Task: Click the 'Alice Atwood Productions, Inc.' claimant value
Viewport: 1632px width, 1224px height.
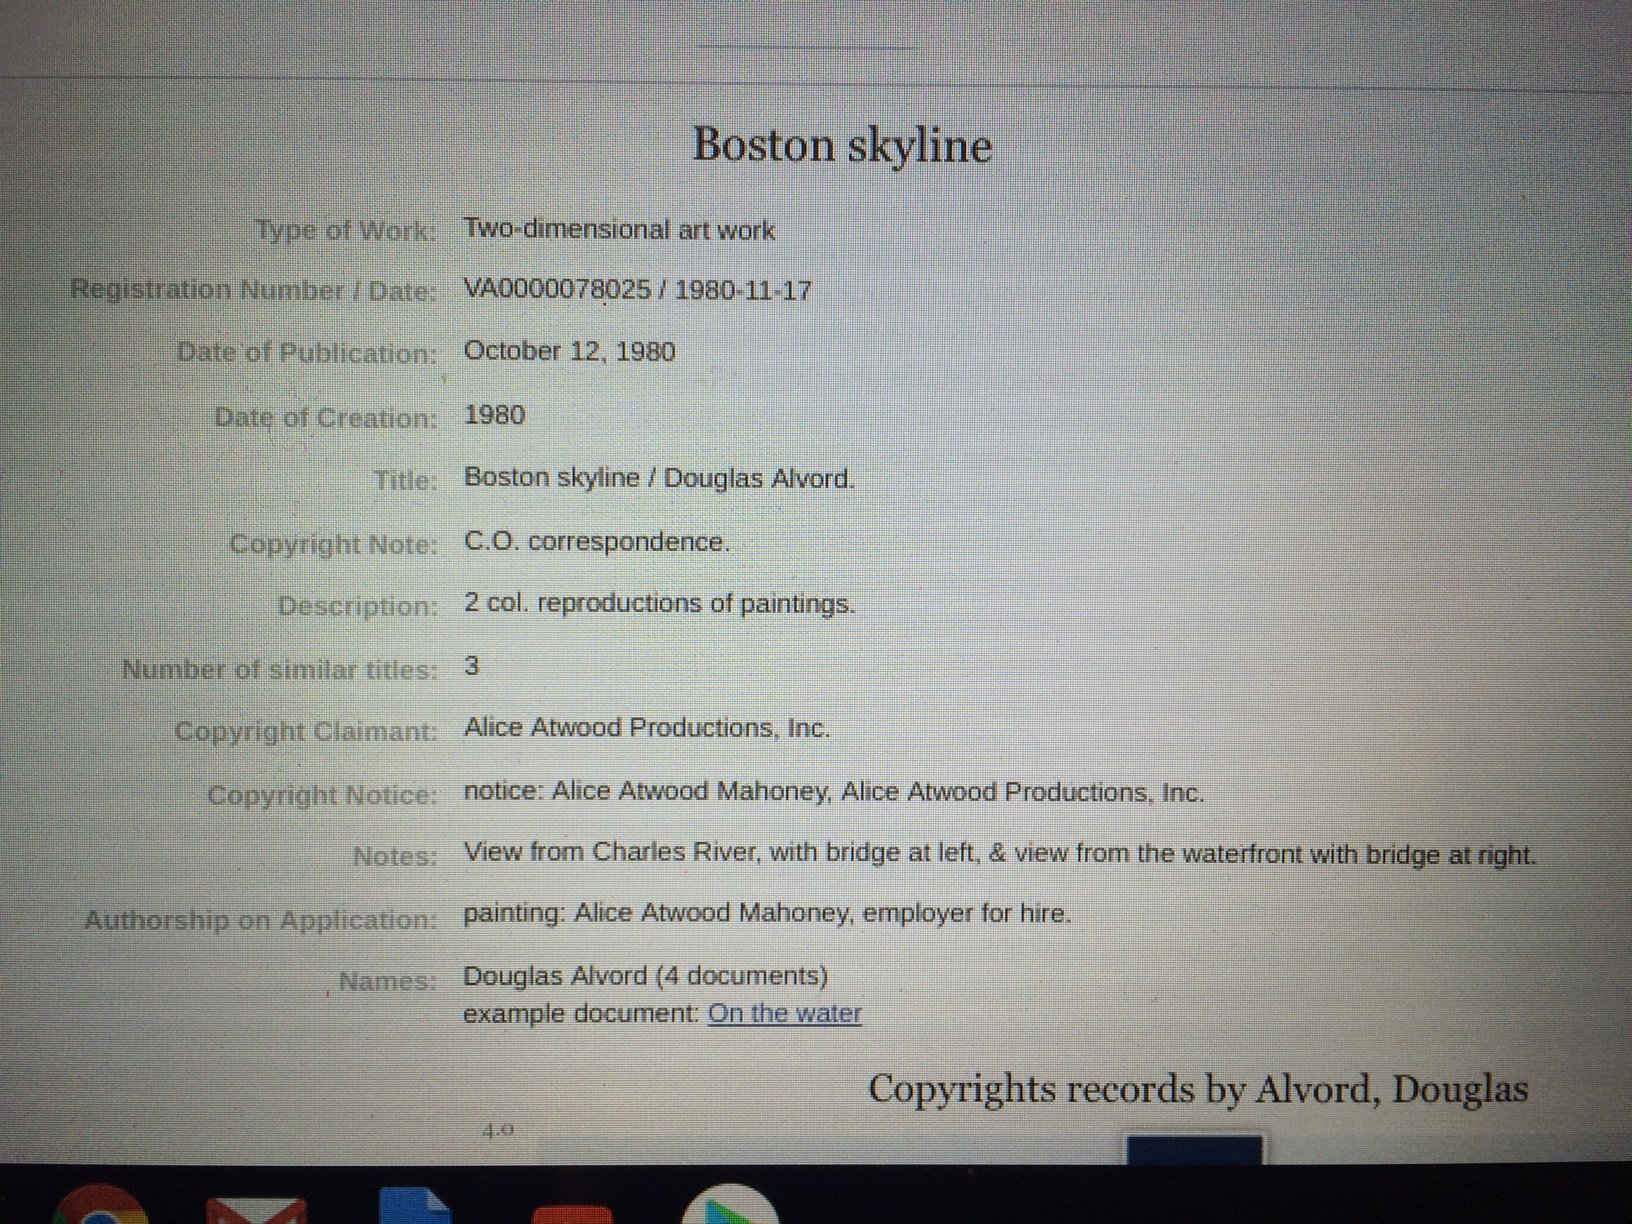Action: (646, 728)
